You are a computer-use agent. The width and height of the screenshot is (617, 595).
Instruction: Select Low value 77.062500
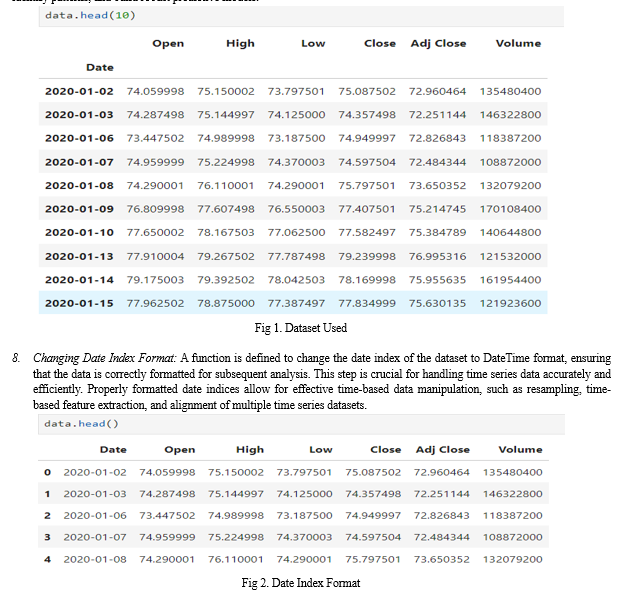coord(296,233)
